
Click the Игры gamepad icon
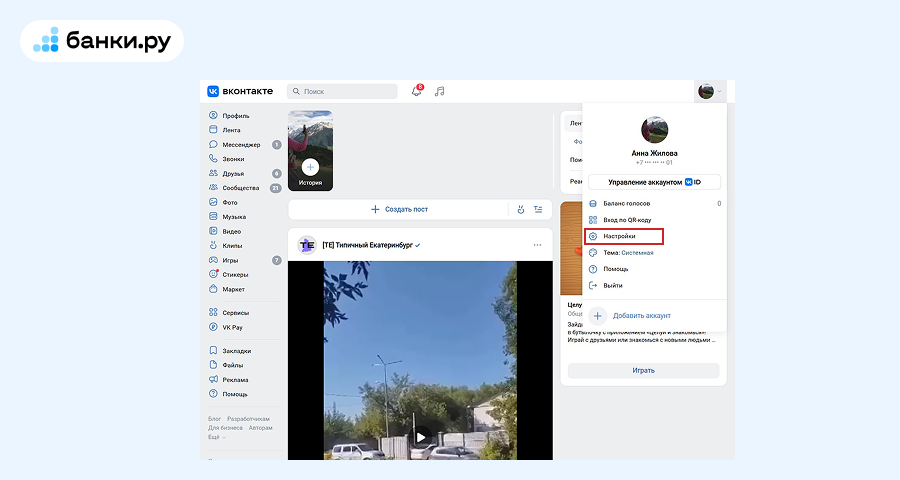pos(213,260)
